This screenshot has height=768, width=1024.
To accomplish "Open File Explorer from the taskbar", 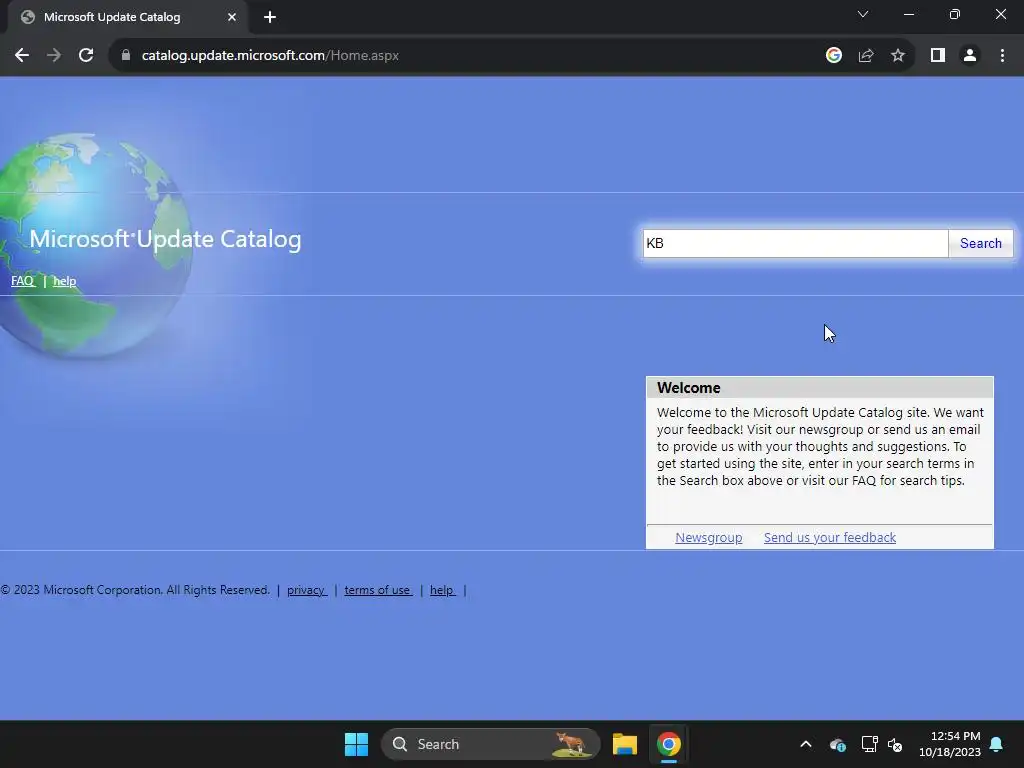I will [x=624, y=744].
